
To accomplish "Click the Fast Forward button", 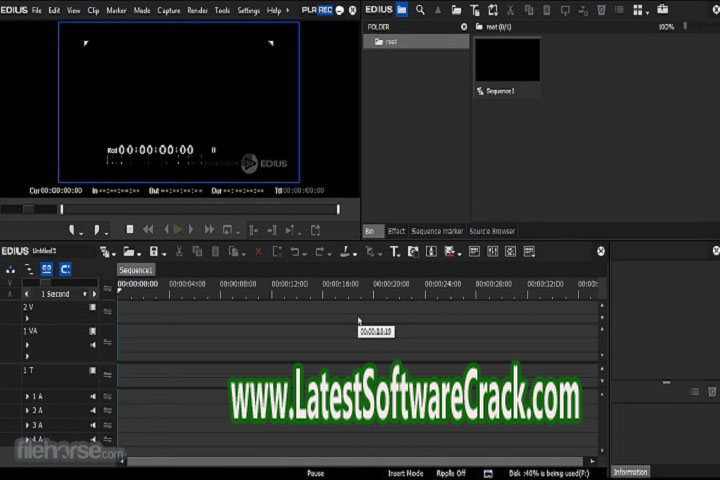I will pyautogui.click(x=209, y=229).
